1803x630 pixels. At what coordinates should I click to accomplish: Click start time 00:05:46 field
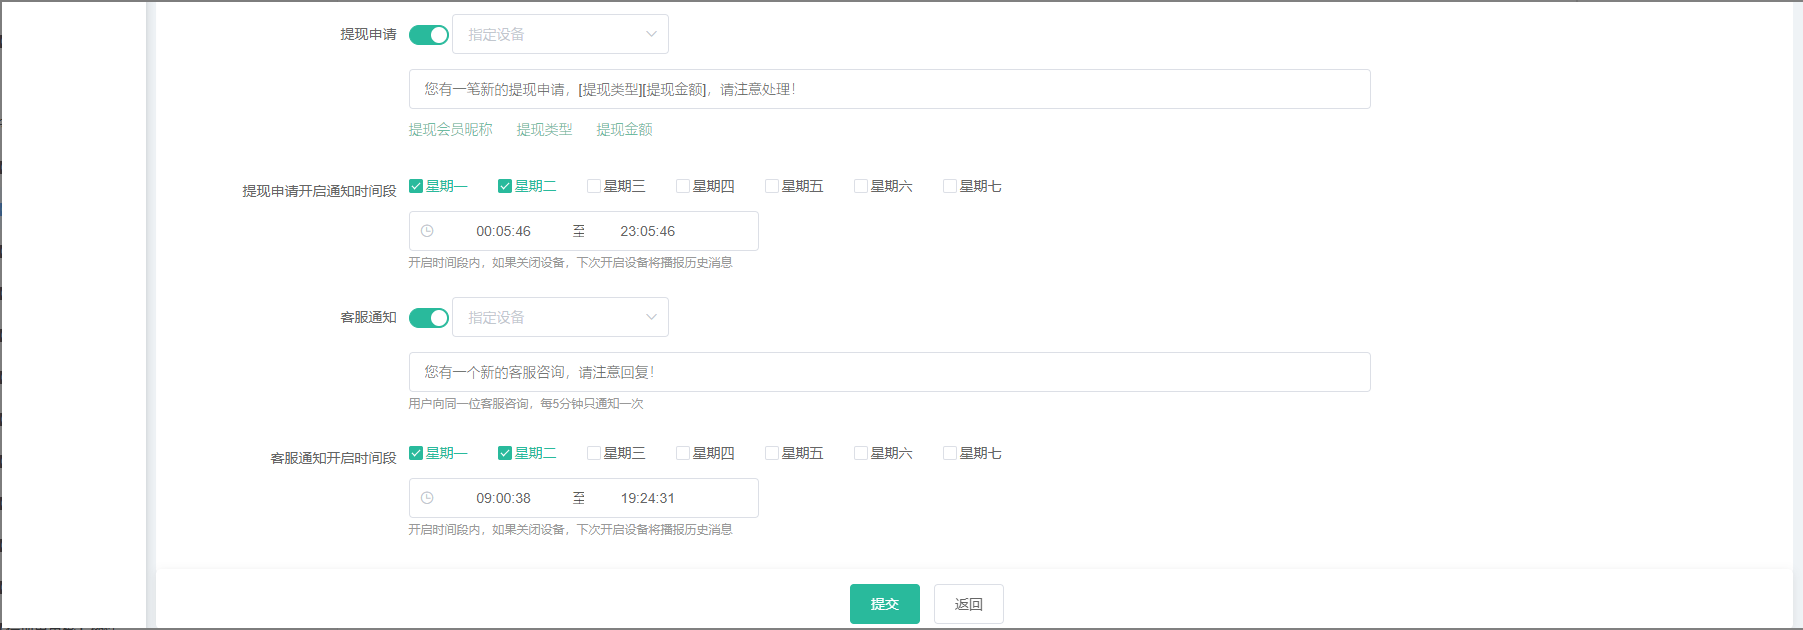503,231
